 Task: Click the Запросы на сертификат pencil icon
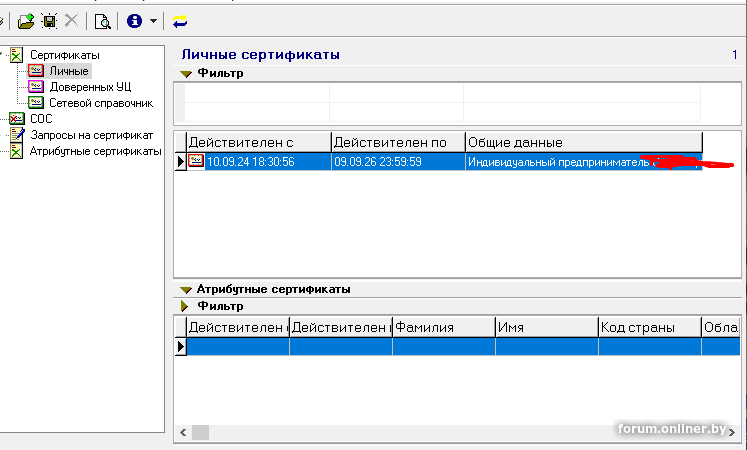[17, 135]
